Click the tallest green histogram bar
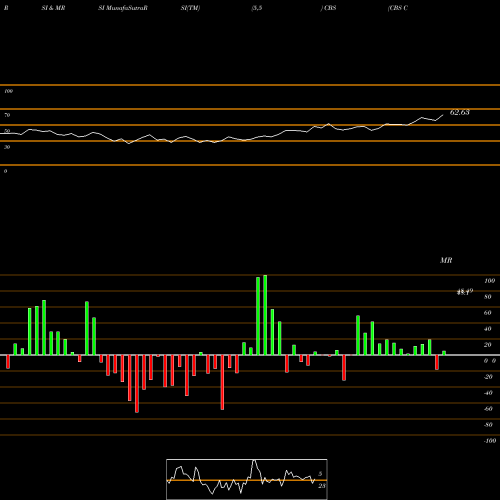The width and height of the screenshot is (500, 500). [x=265, y=315]
